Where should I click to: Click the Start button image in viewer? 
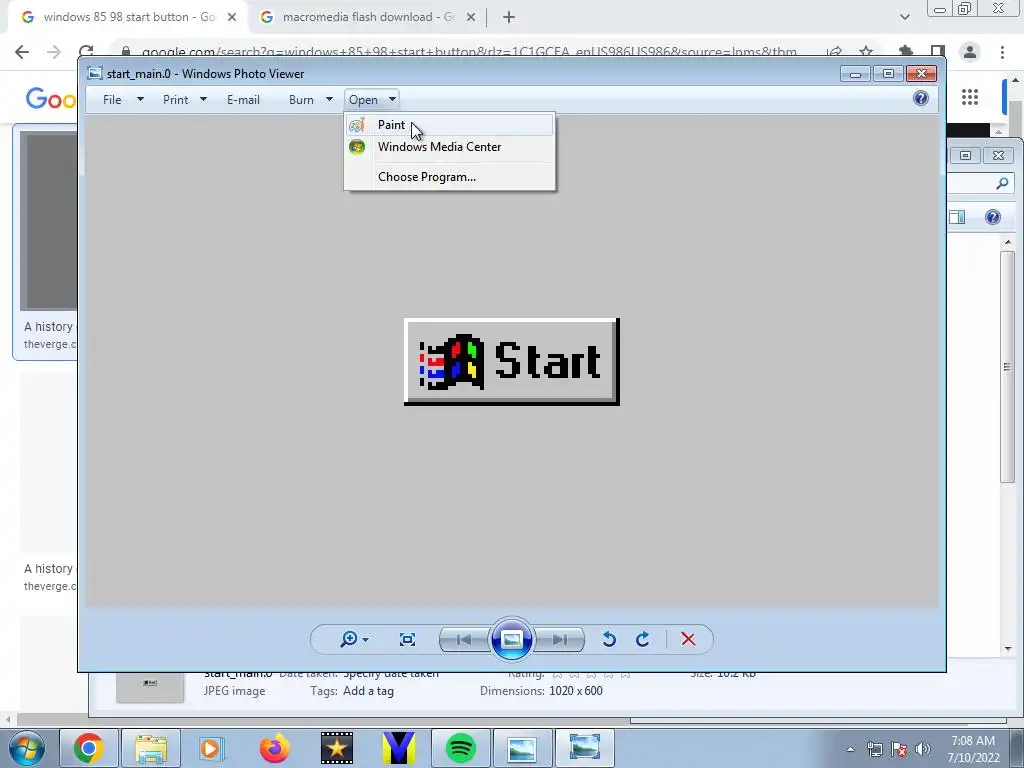click(511, 362)
